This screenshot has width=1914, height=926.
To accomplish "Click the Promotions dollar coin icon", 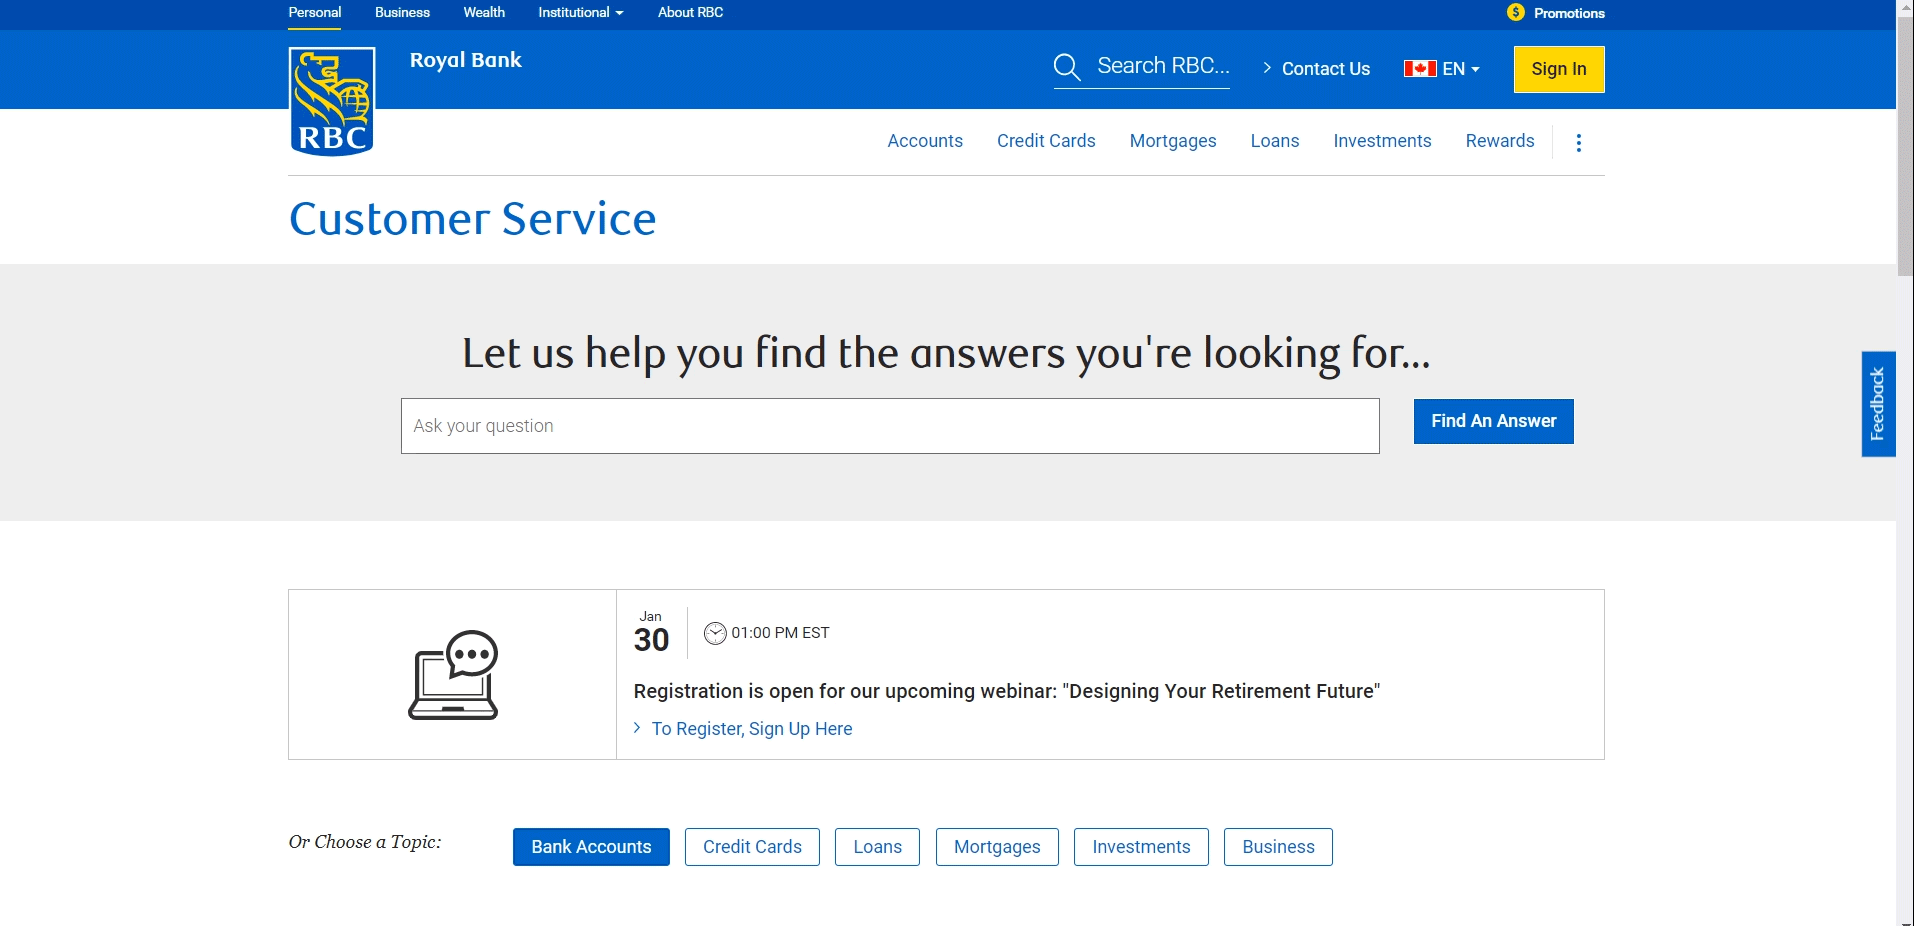I will (1516, 12).
